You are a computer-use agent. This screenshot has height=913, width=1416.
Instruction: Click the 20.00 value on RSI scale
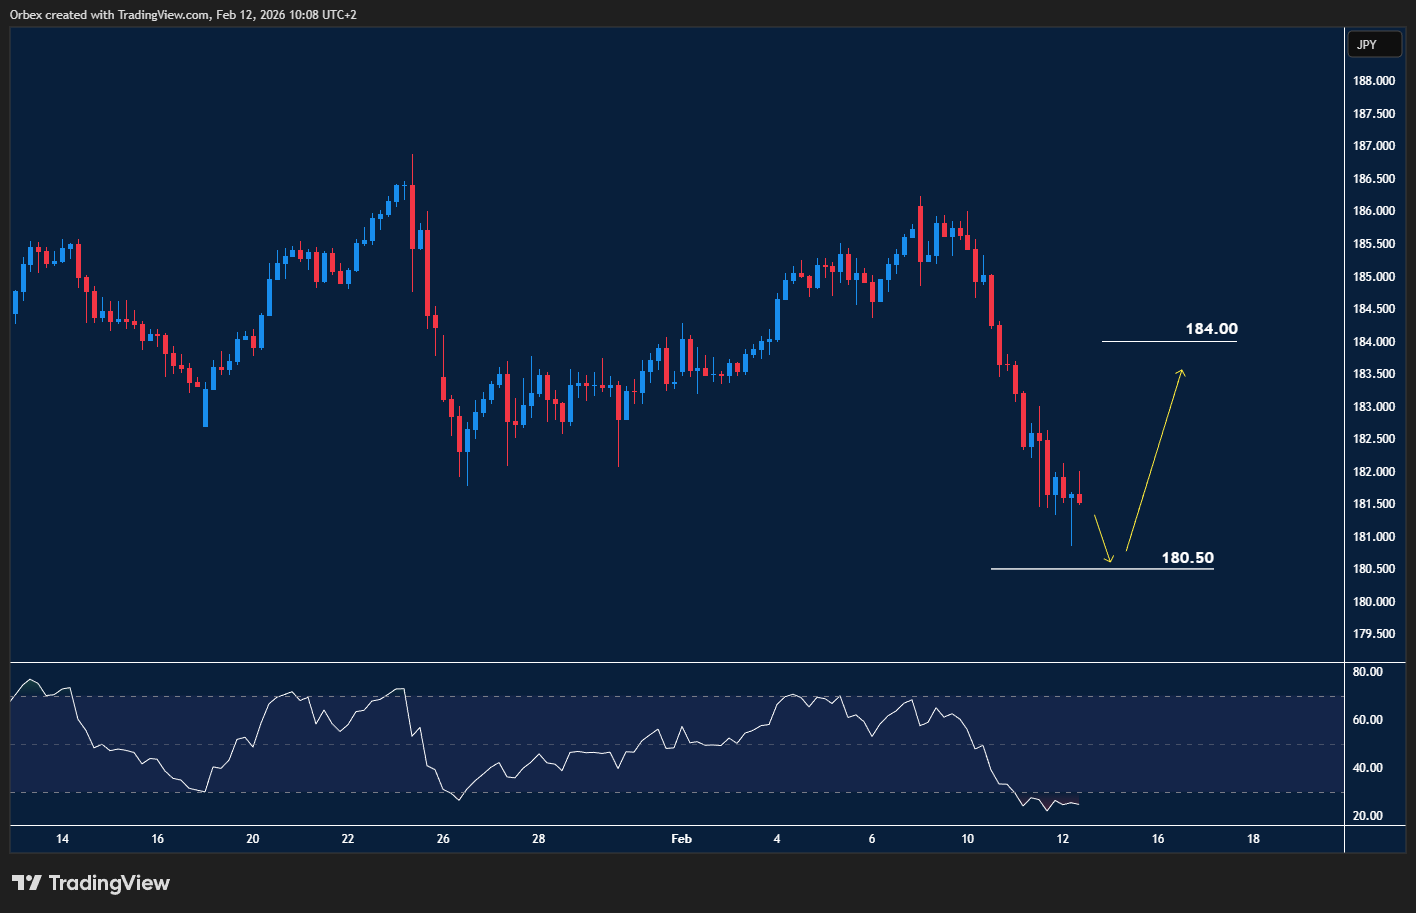1369,815
